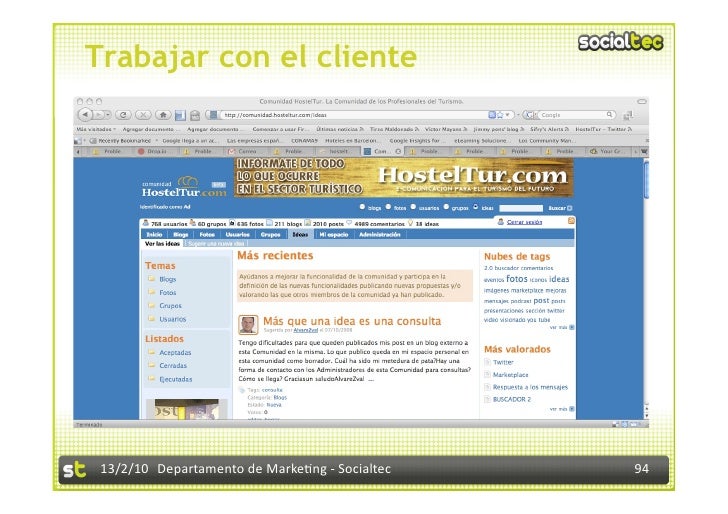Open the Grupos navigation tab

pos(271,234)
